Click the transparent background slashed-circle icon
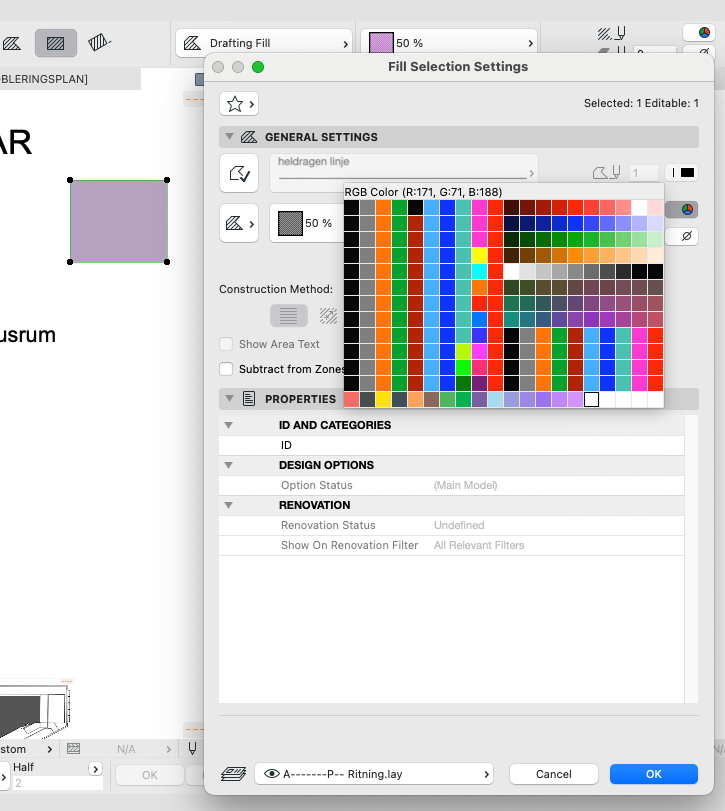The height and width of the screenshot is (811, 725). 687,237
